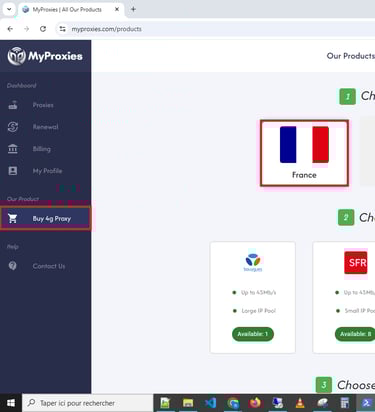The width and height of the screenshot is (375, 412).
Task: Open the Proxies dashboard page
Action: [43, 105]
